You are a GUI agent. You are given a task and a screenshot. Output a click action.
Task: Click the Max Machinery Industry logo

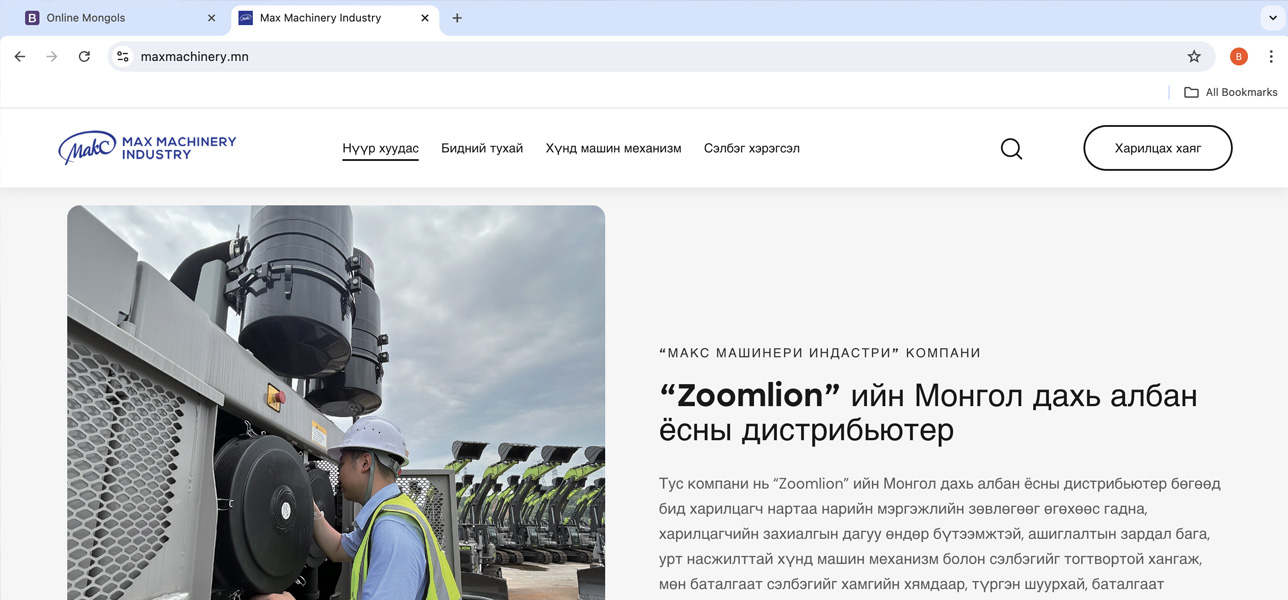coord(147,148)
